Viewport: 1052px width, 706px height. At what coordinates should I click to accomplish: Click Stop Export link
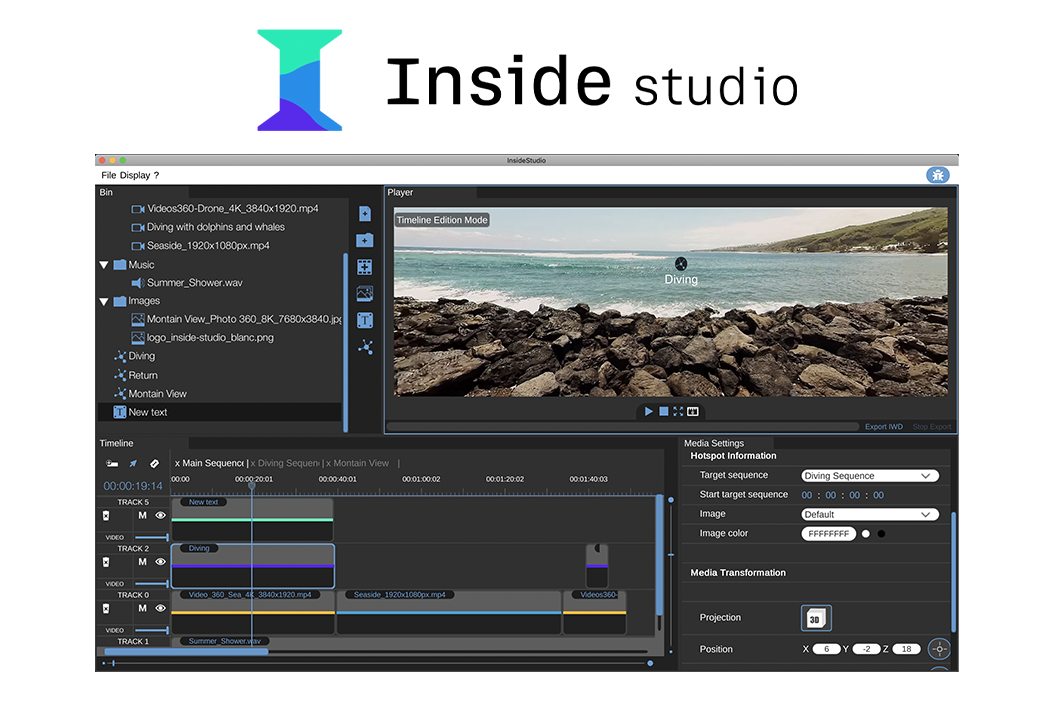pyautogui.click(x=932, y=427)
